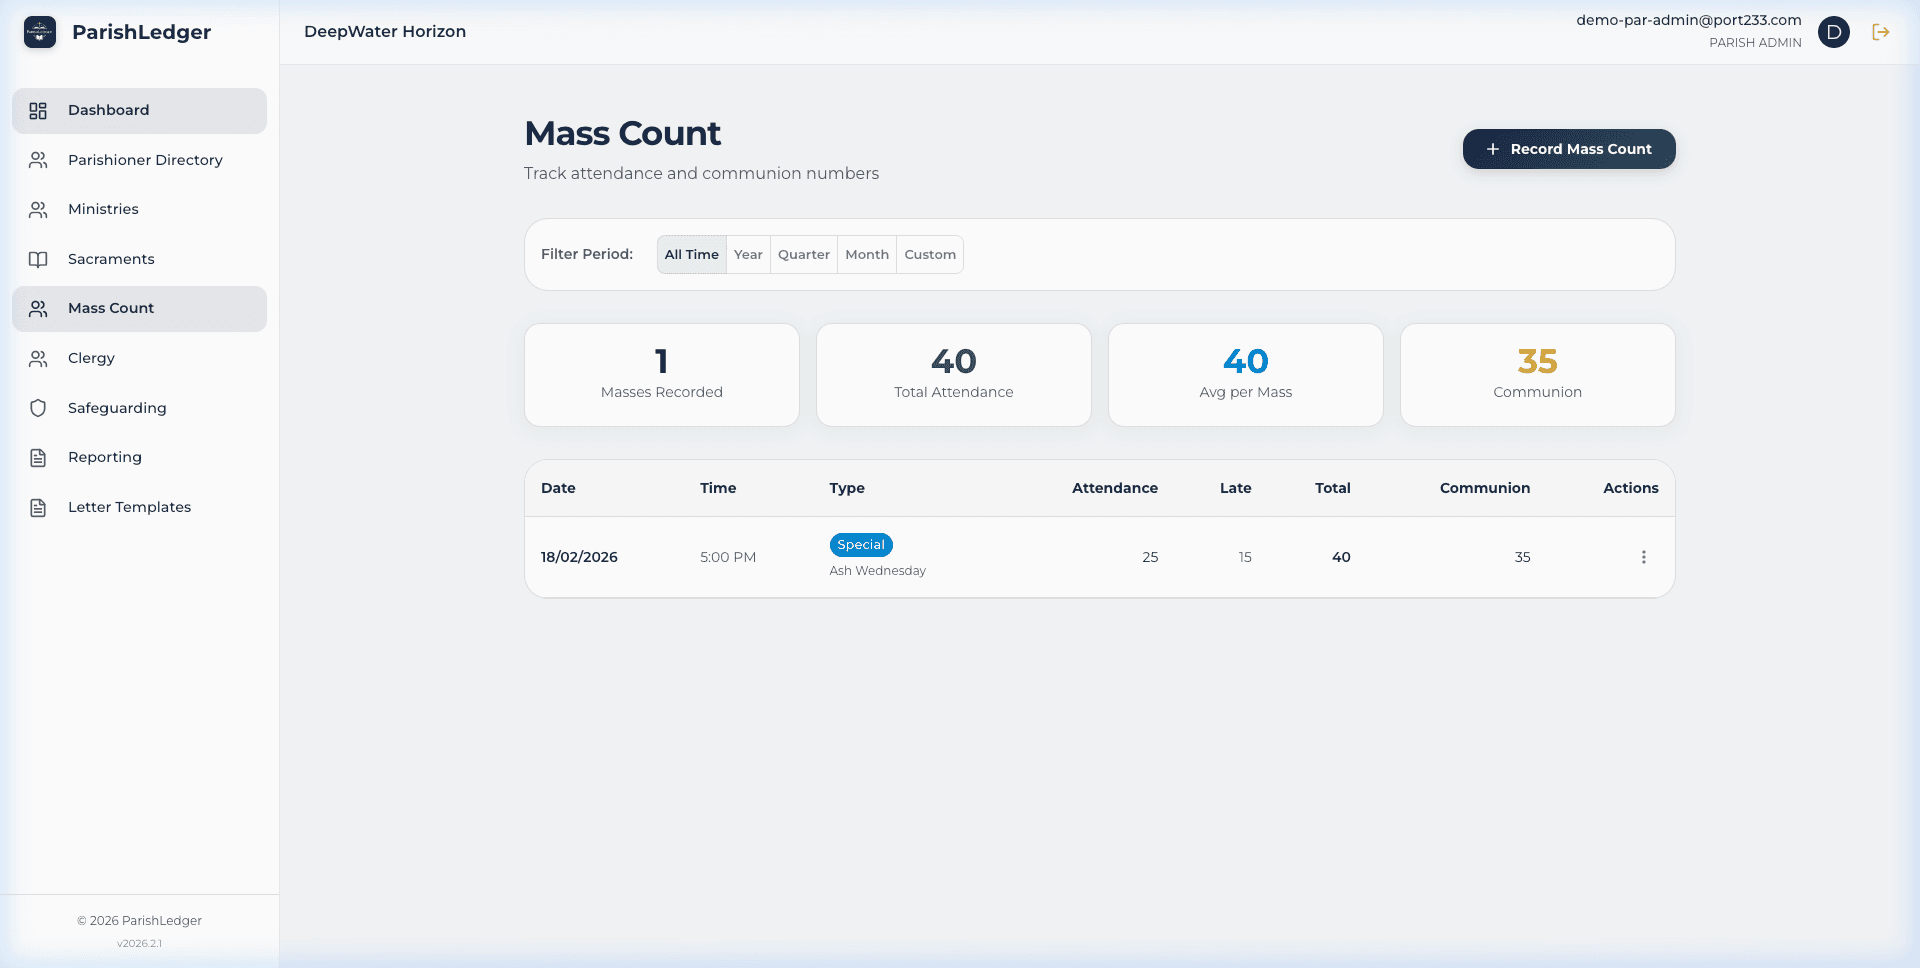This screenshot has width=1920, height=968.
Task: Select the Quarter period filter
Action: coord(803,254)
